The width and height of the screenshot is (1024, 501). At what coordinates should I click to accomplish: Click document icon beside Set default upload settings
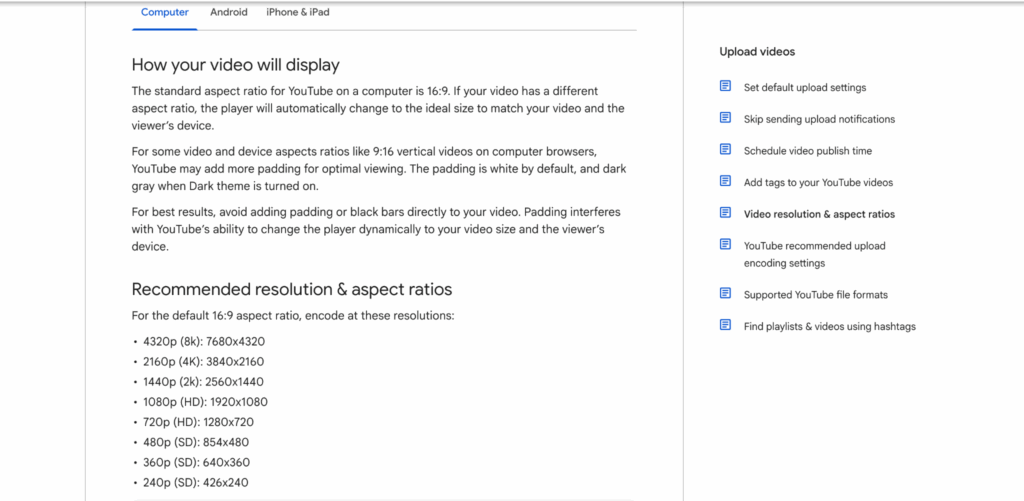[725, 86]
